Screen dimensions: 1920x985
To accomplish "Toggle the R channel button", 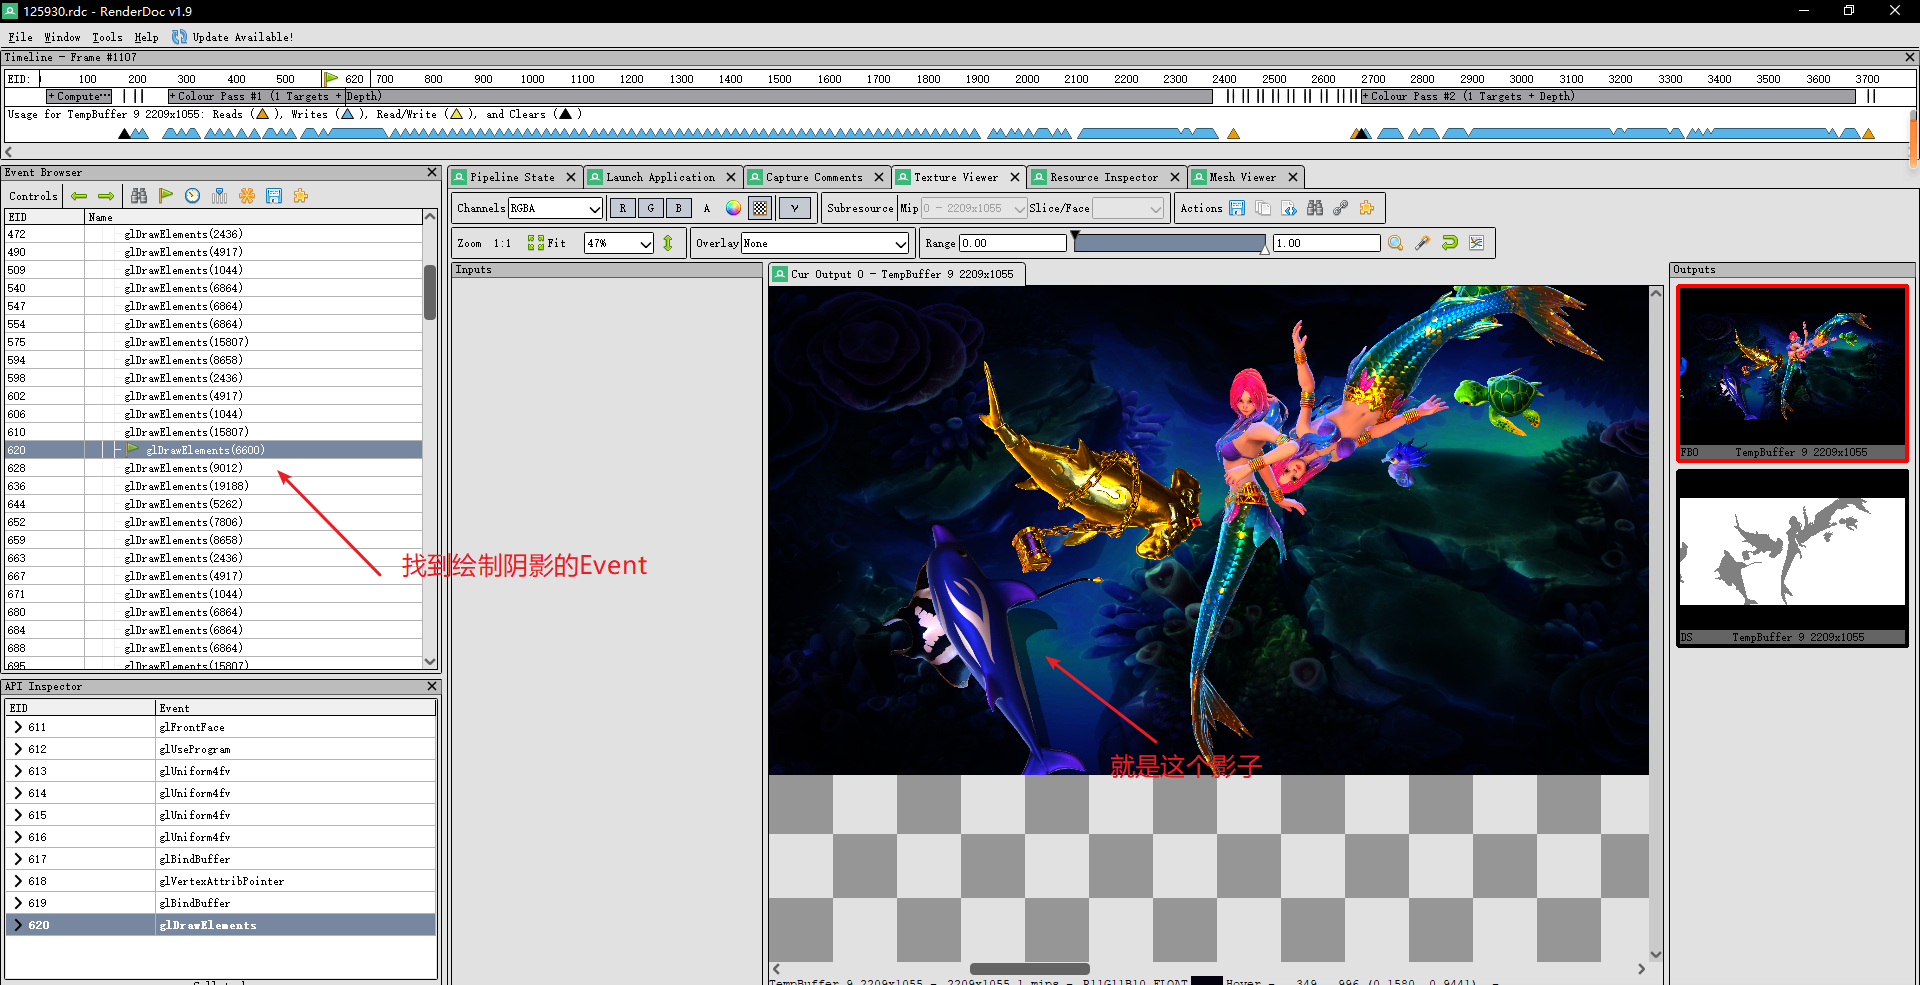I will point(623,208).
